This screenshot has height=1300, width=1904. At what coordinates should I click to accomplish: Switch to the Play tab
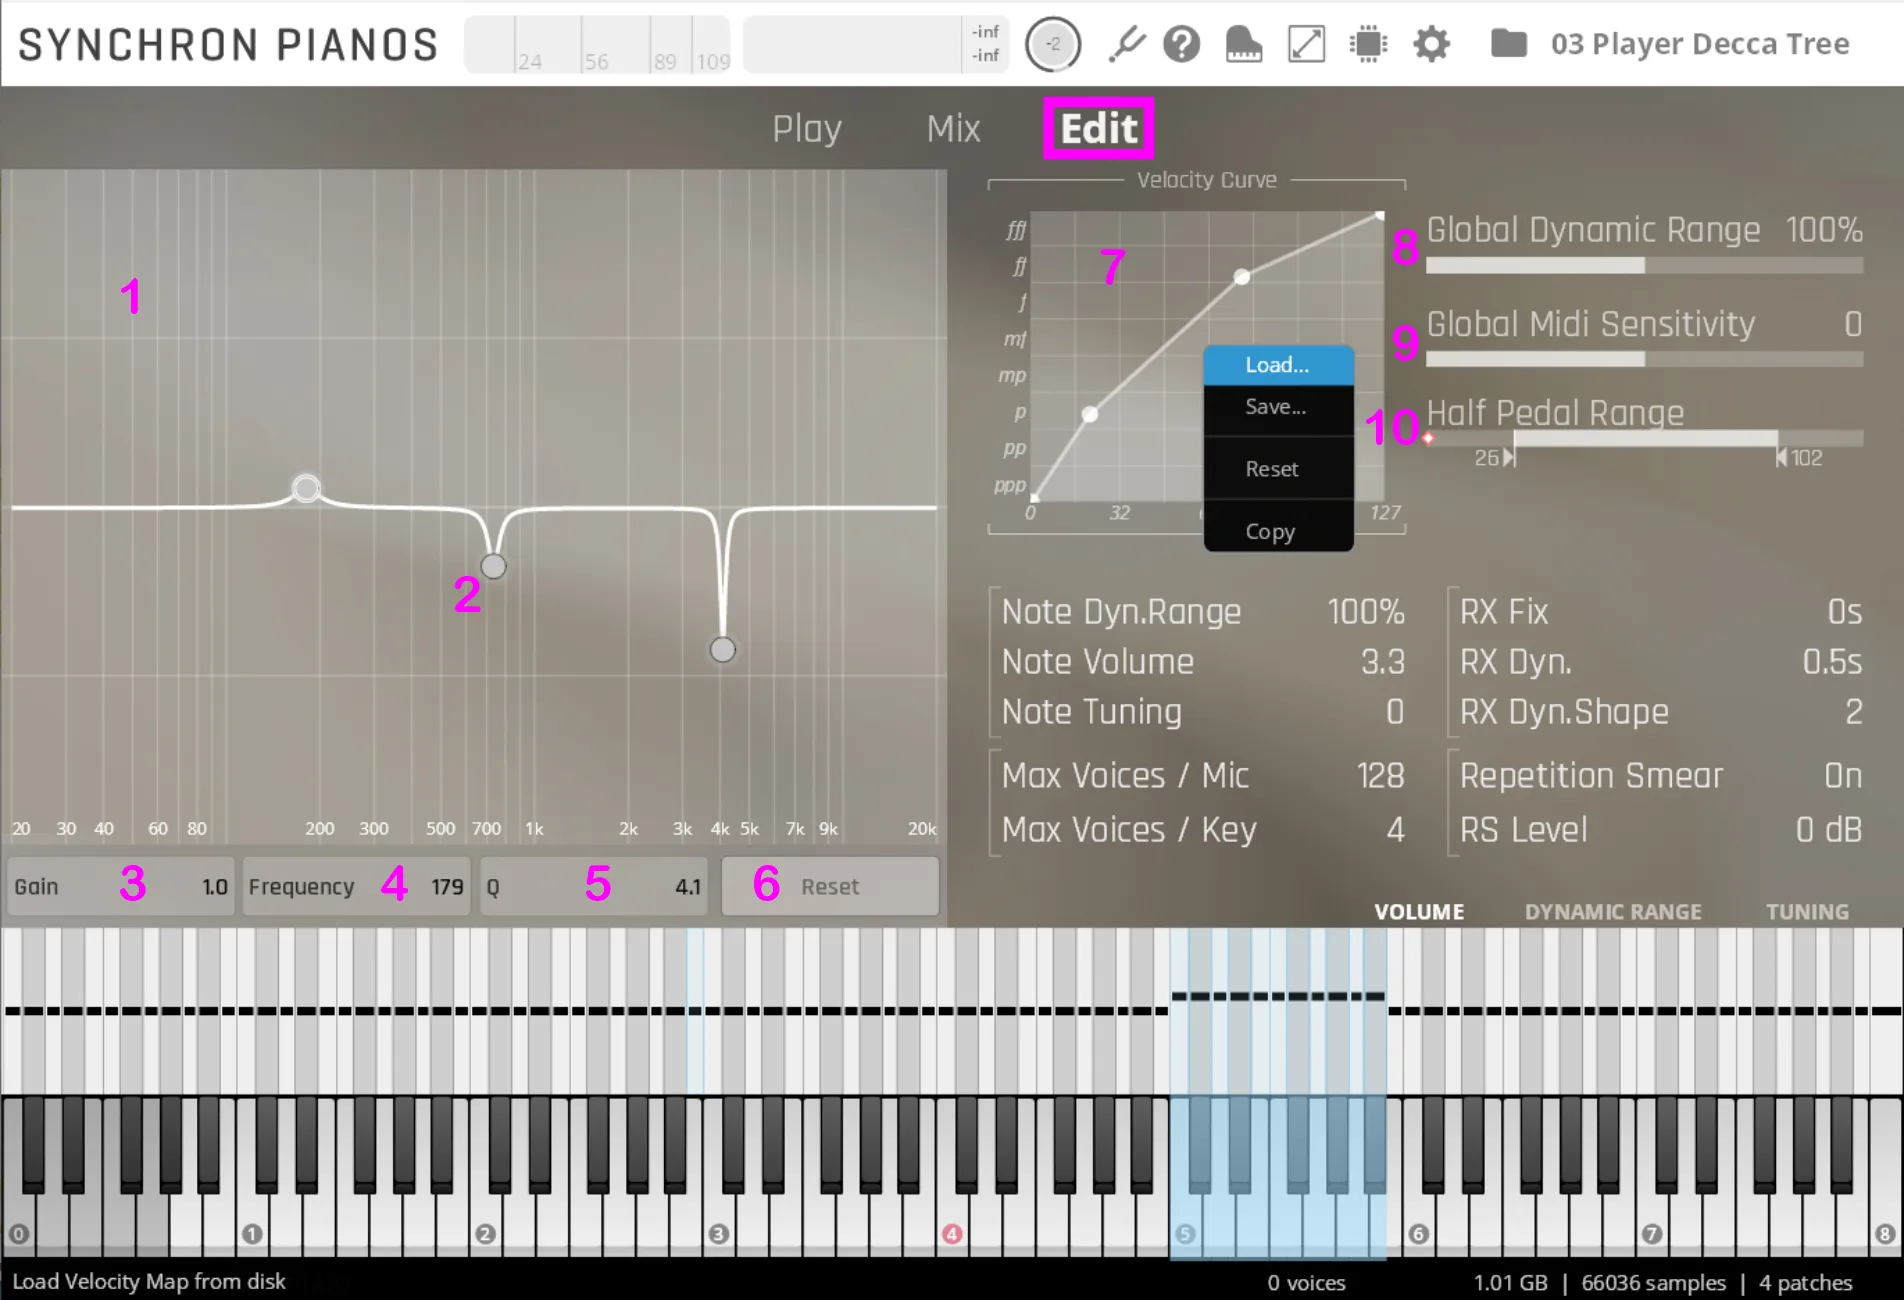(806, 129)
